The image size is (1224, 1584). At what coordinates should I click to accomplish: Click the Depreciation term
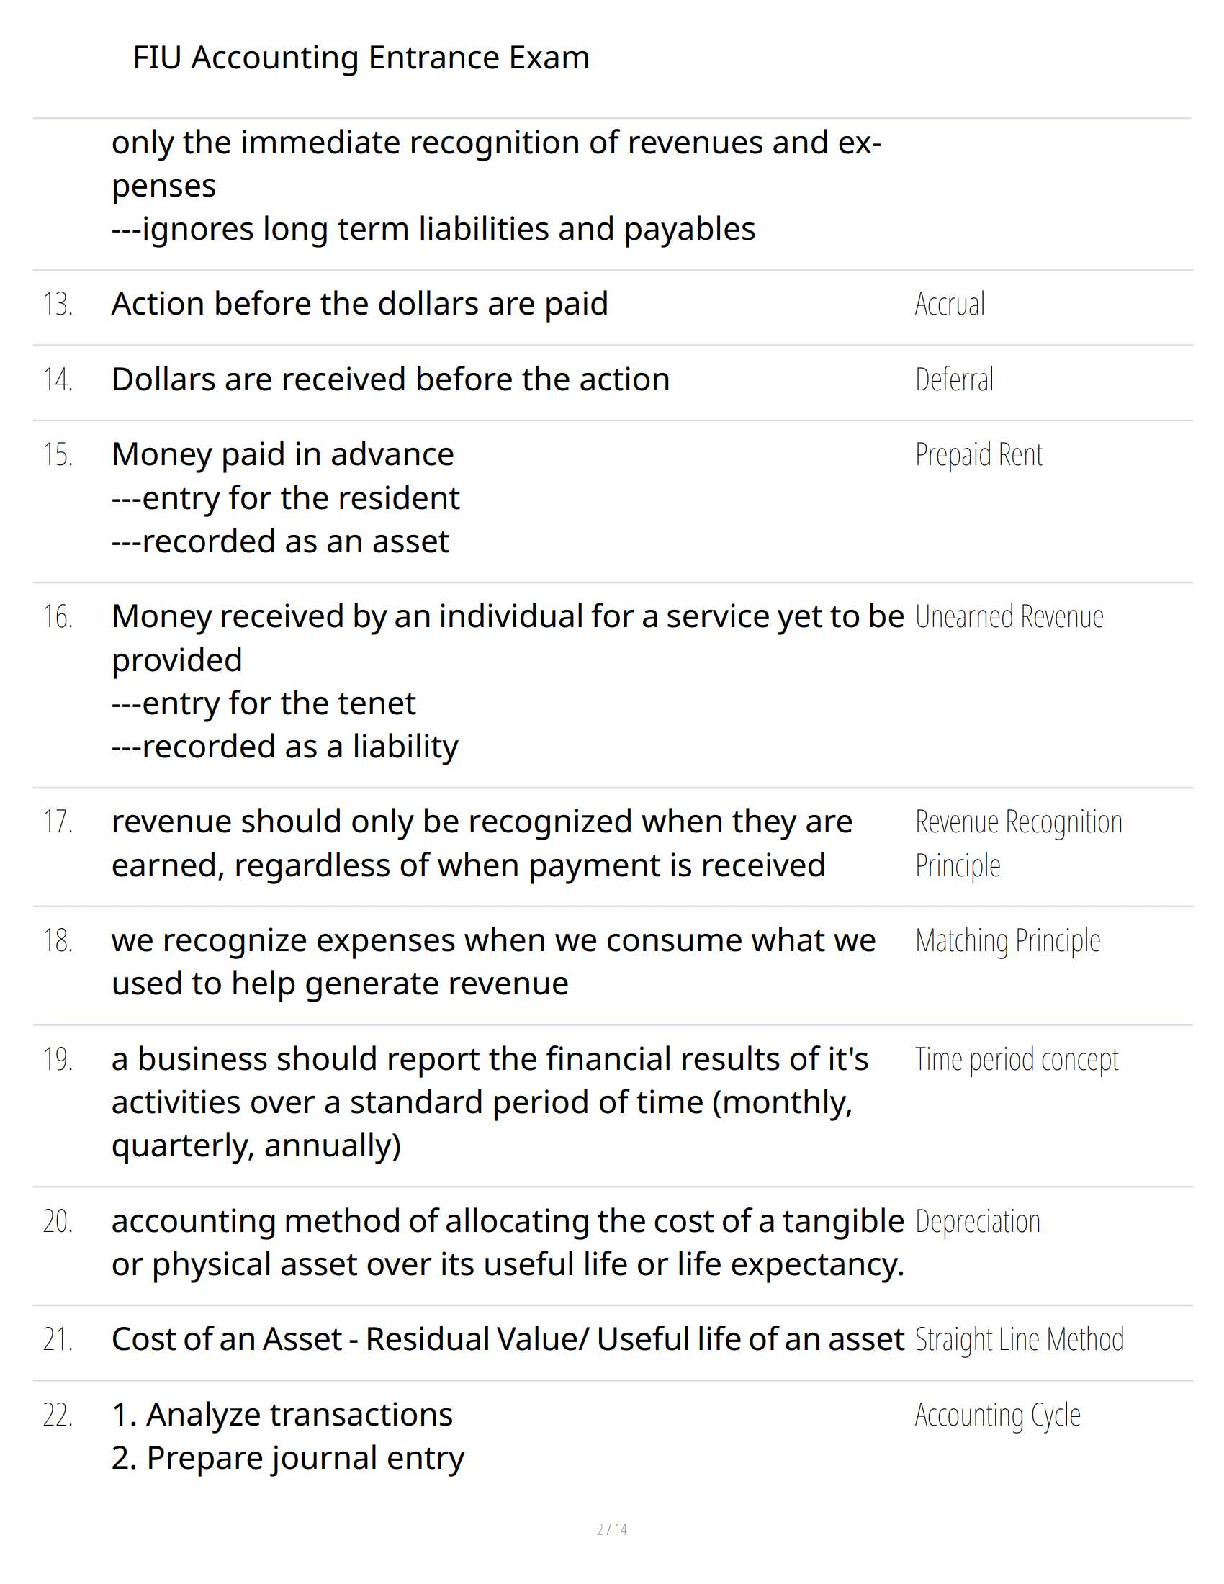(x=977, y=1222)
